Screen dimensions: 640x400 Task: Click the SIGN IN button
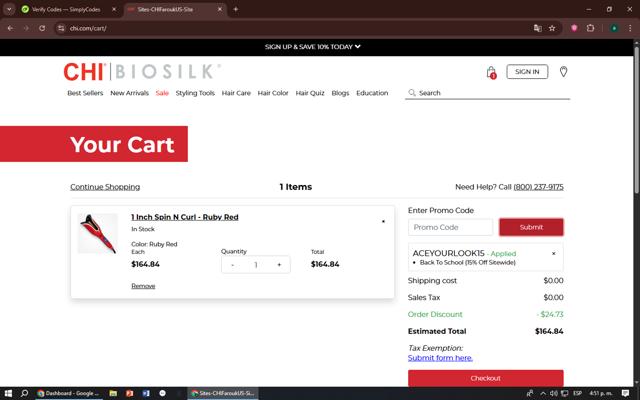(527, 72)
